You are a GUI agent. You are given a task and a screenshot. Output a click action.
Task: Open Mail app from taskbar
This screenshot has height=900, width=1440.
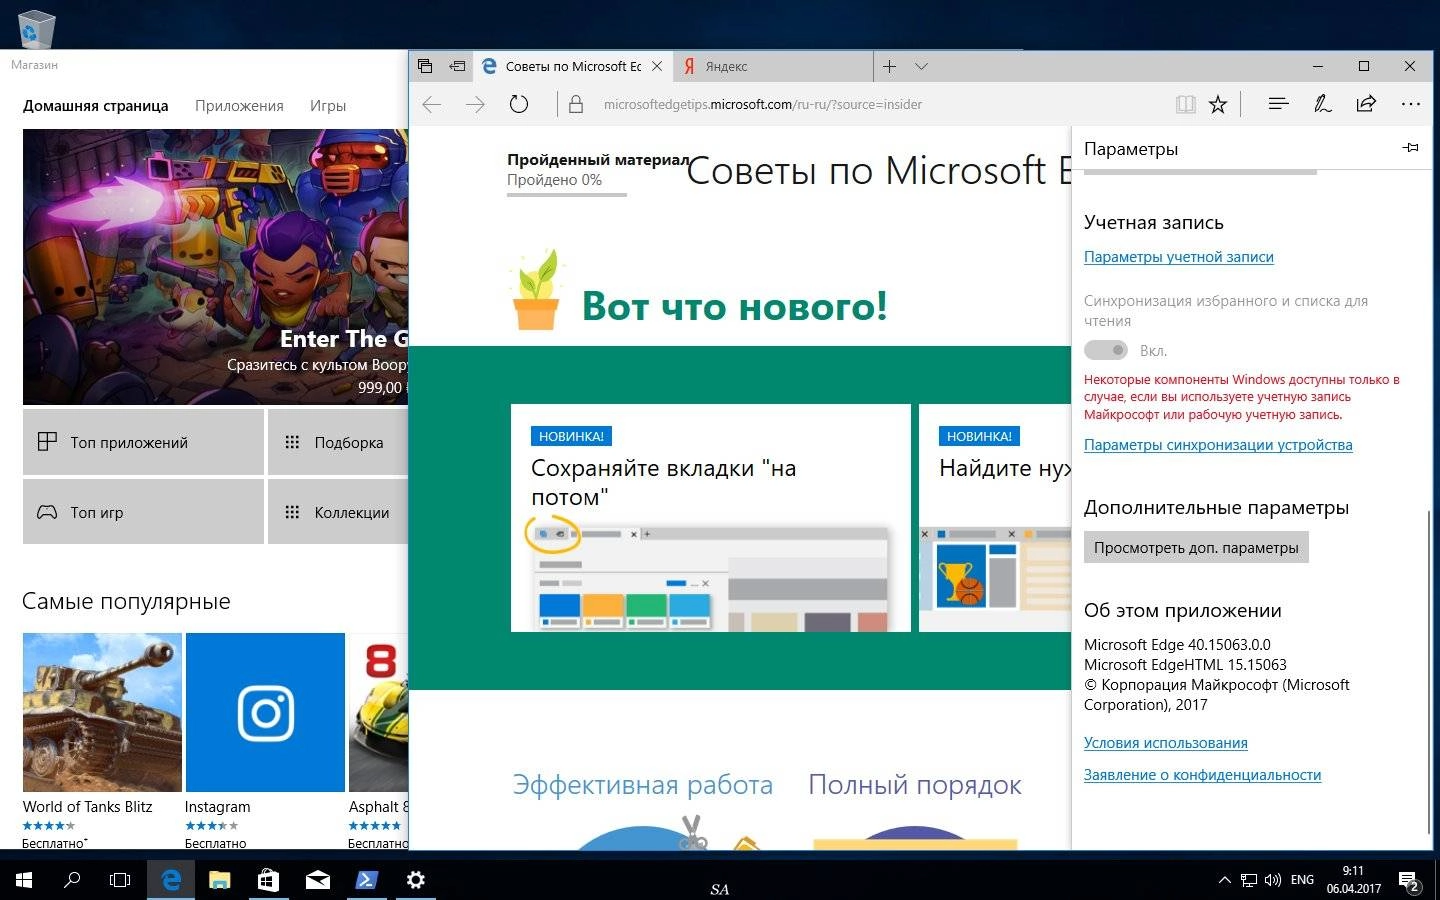pos(317,880)
